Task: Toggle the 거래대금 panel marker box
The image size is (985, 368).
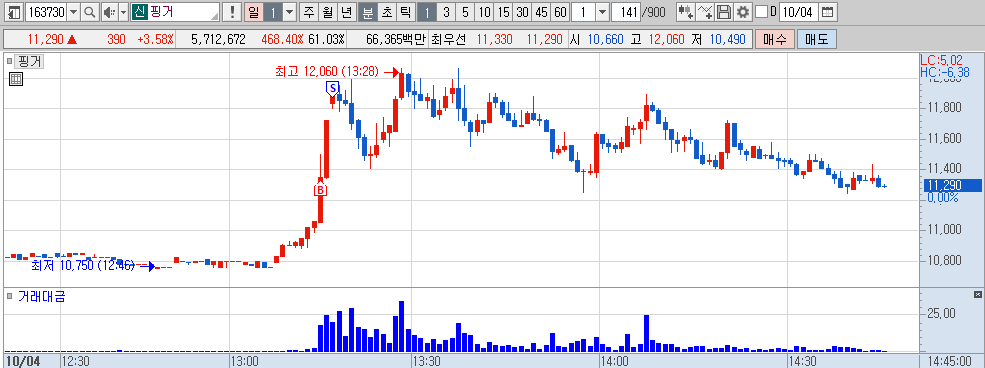Action: [10, 296]
